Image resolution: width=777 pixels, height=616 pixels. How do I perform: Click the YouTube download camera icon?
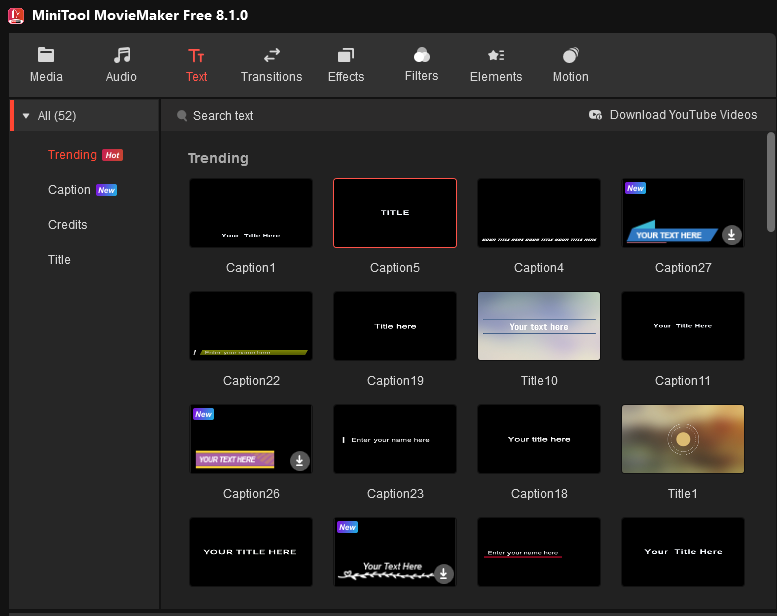(x=595, y=115)
